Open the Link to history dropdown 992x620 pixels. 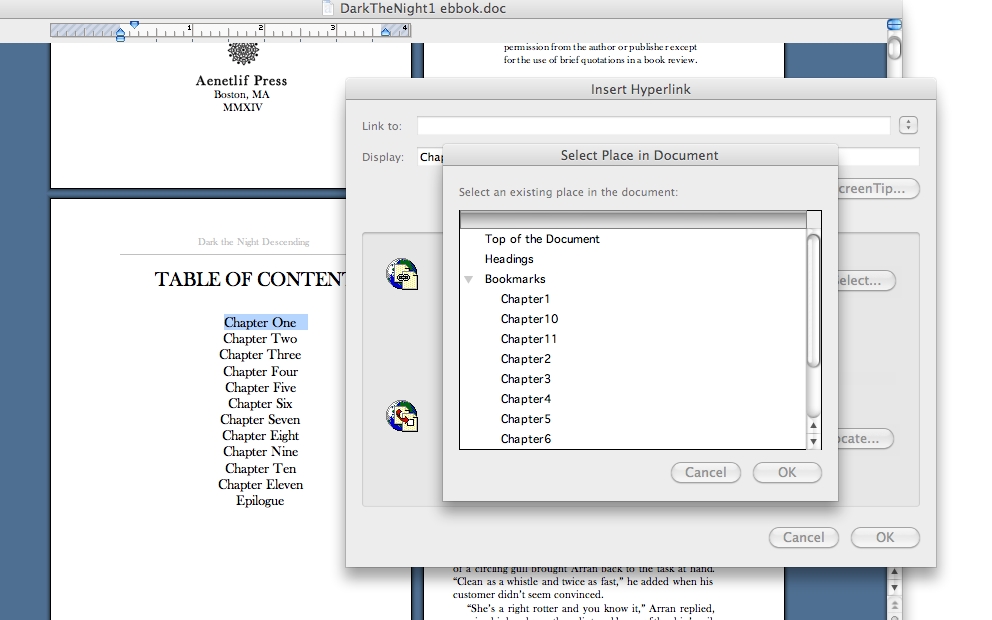pos(908,126)
